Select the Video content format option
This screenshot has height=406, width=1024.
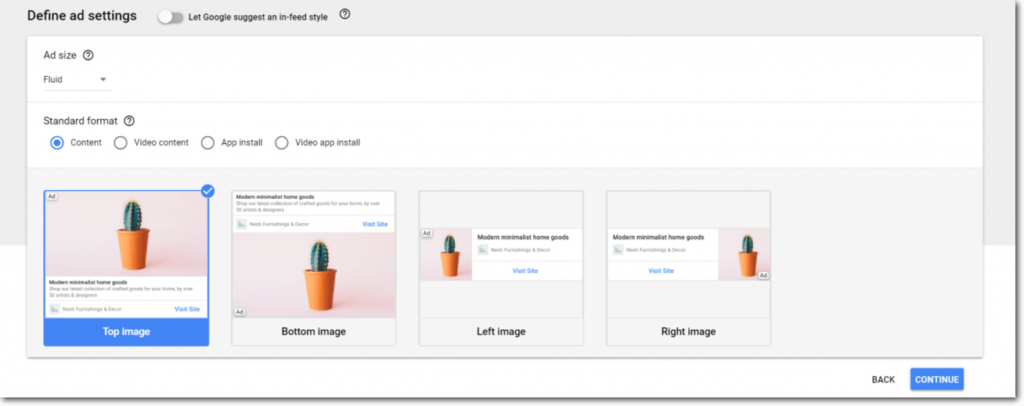tap(121, 143)
